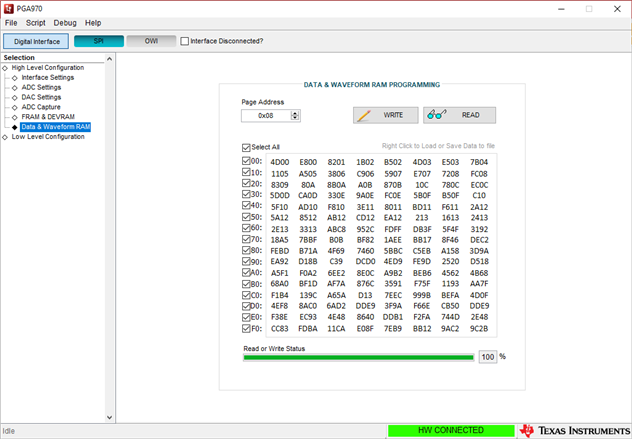Click Selection panel scroll up arrow
The width and height of the screenshot is (632, 439).
point(109,59)
